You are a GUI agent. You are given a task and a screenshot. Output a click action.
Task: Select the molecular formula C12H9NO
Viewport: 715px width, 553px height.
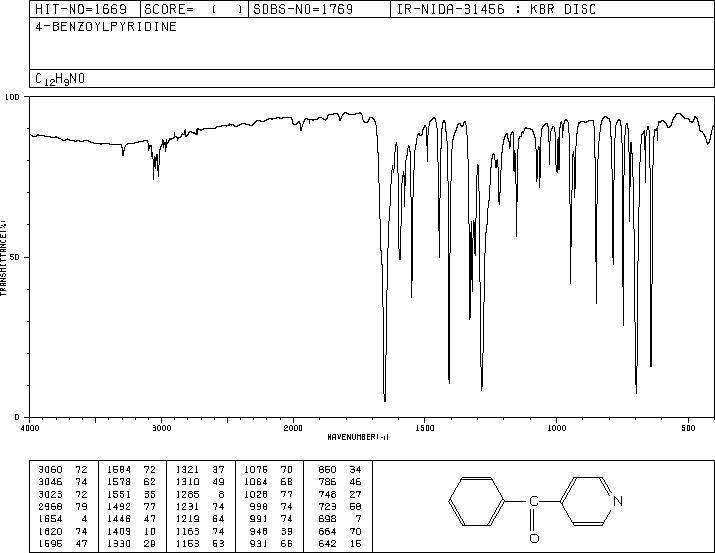point(60,79)
